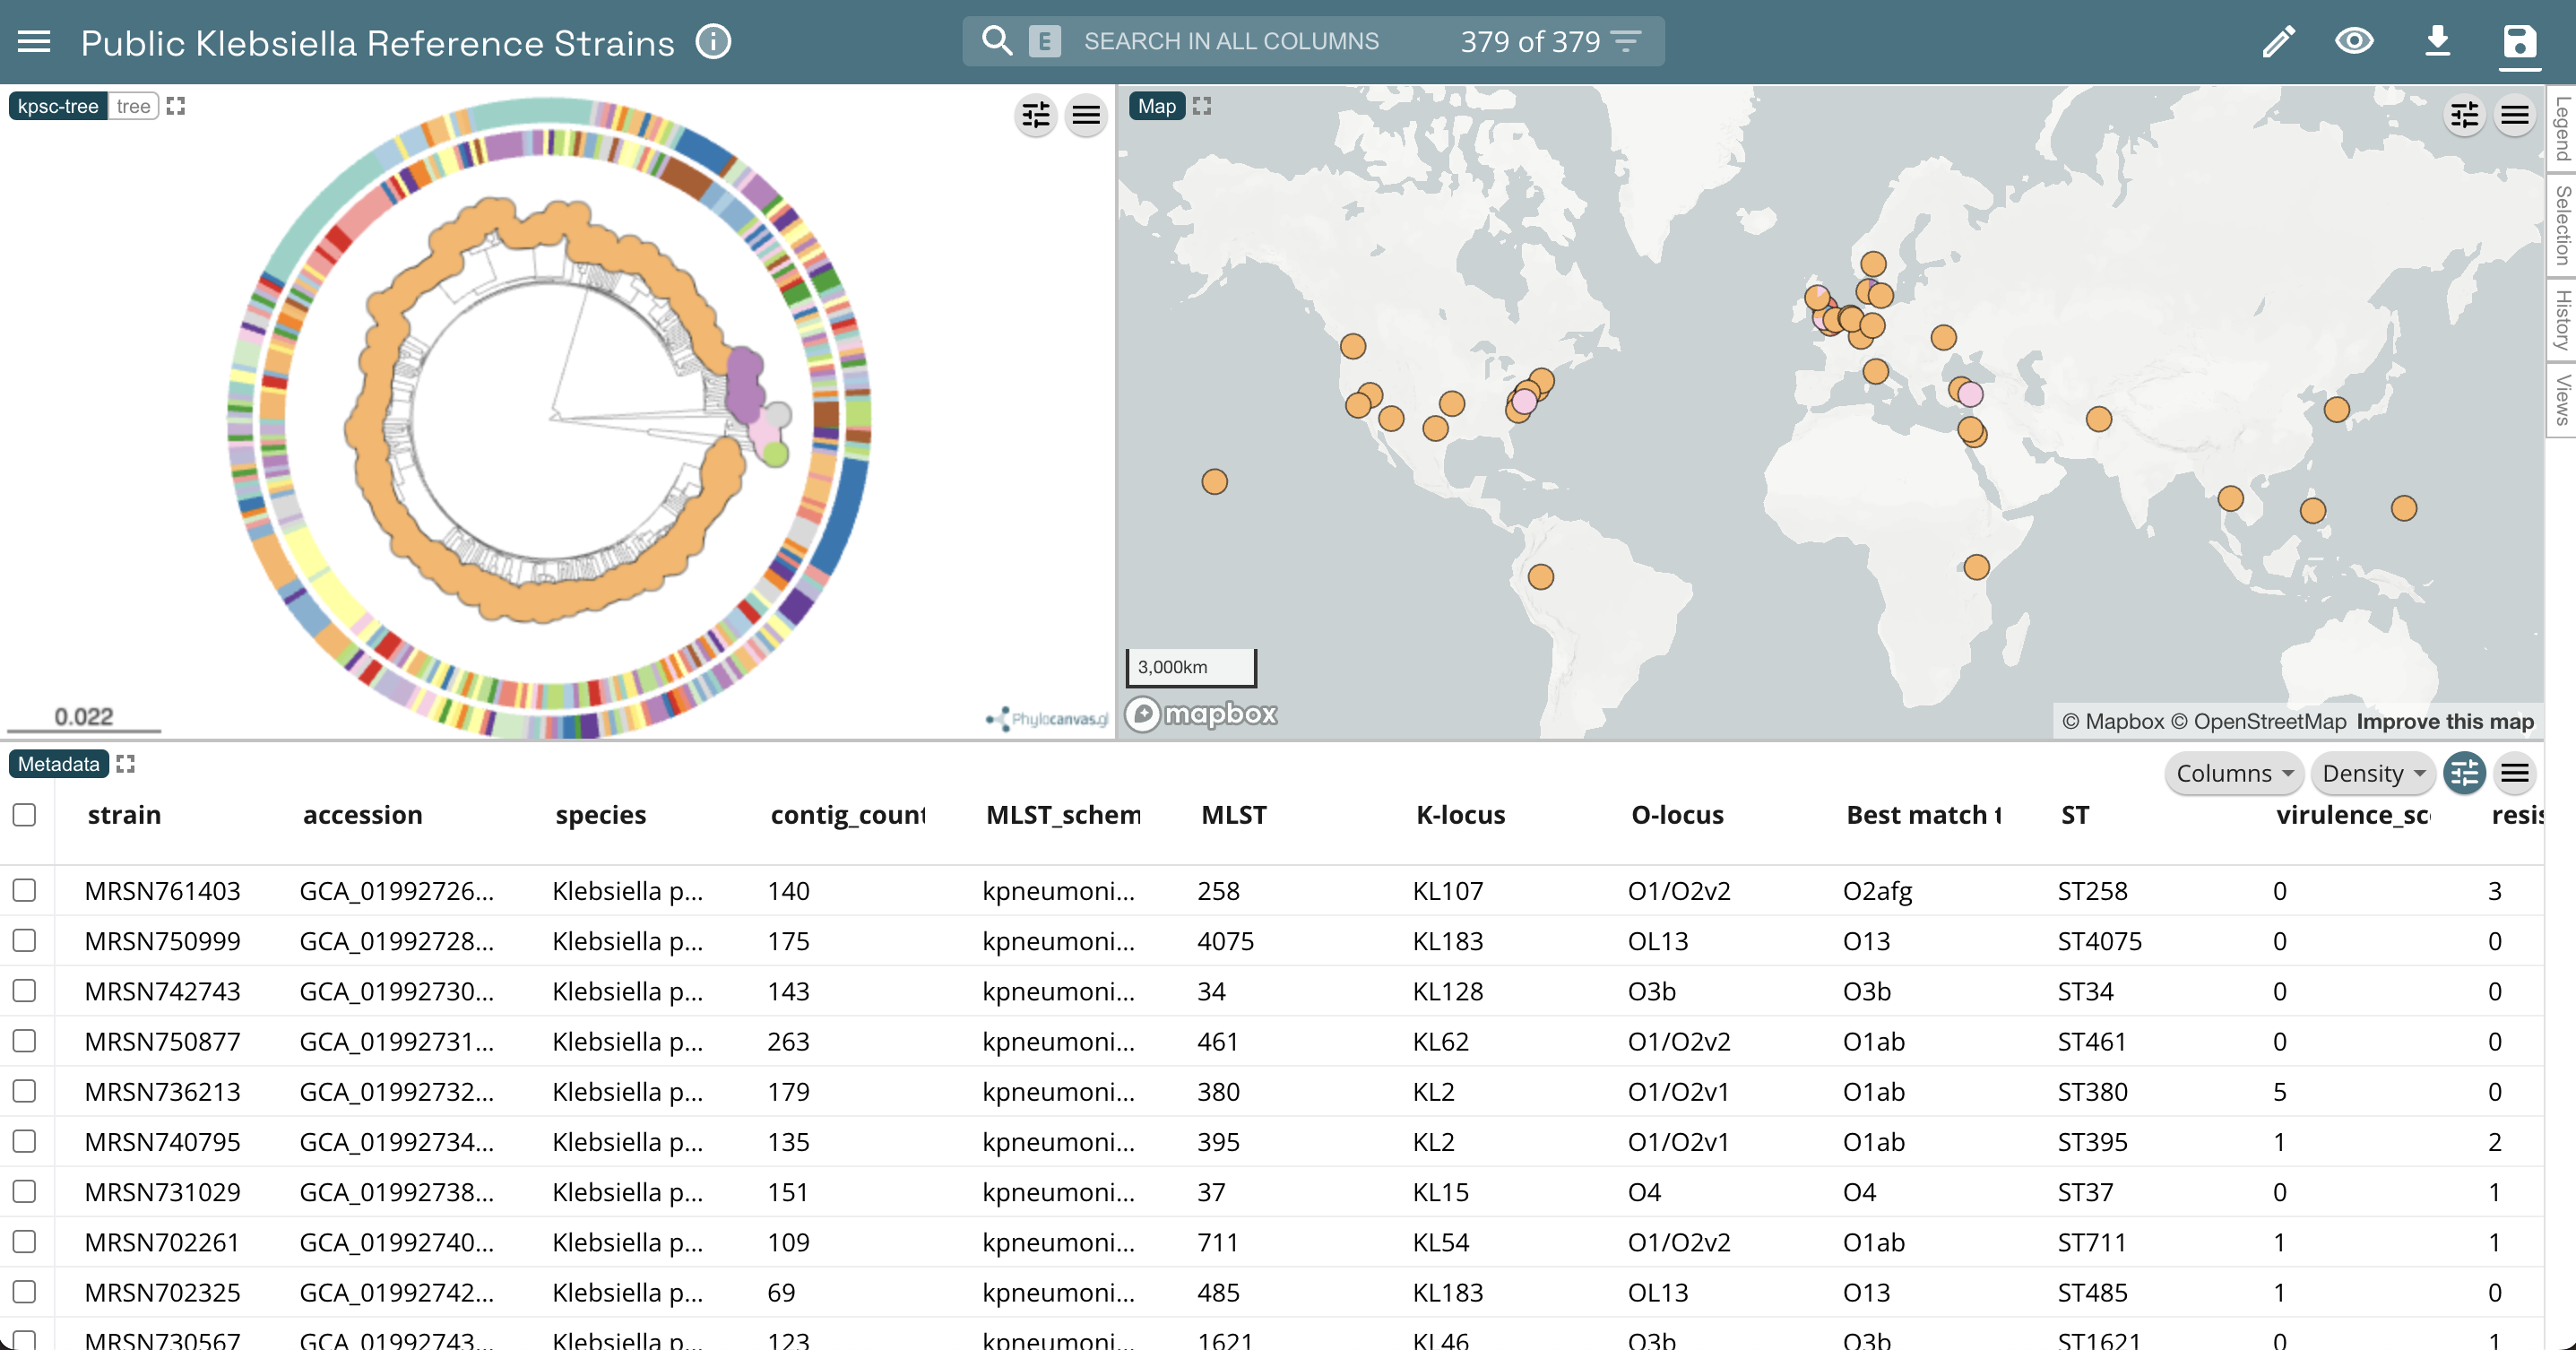Toggle metadata table controls icon
This screenshot has width=2576, height=1350.
2465,773
